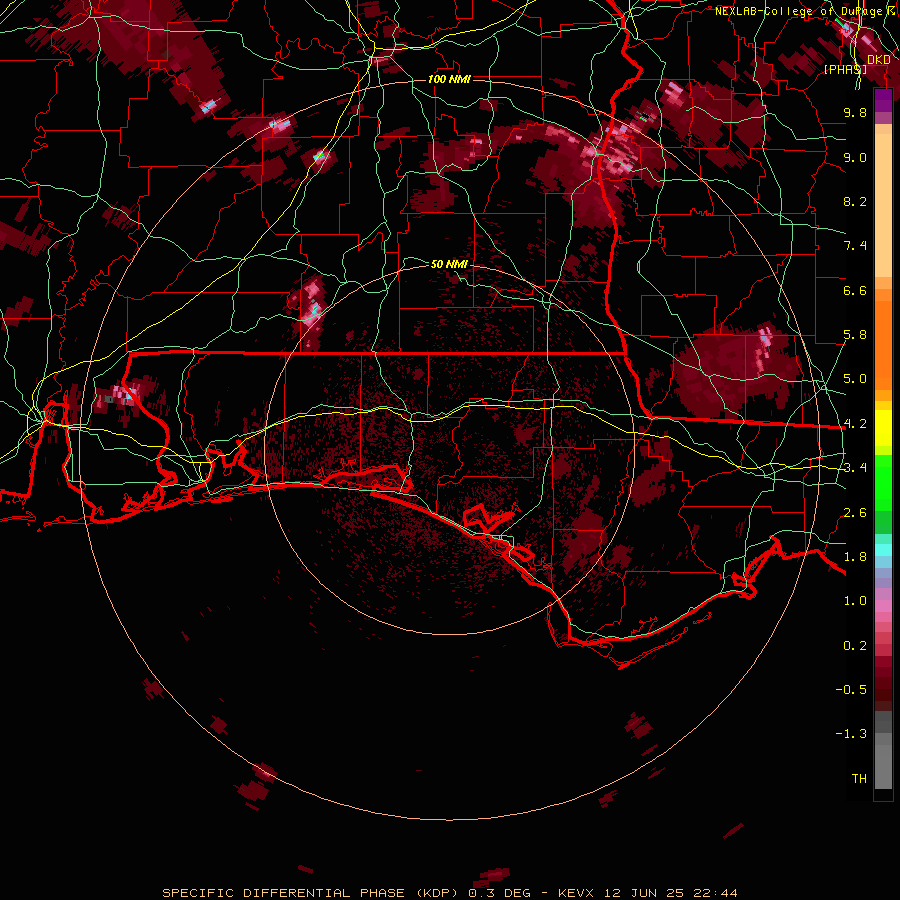Screen dimensions: 900x900
Task: Select the 5.0 scale value
Action: [855, 379]
